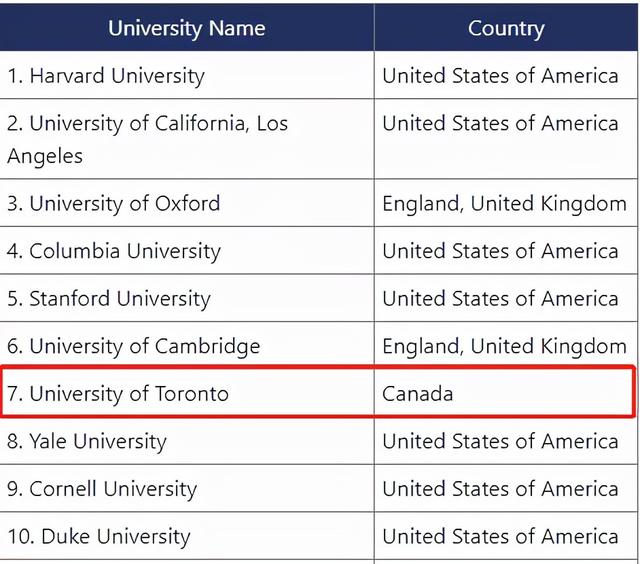Select the highlighted University of Toronto cell

(x=118, y=394)
